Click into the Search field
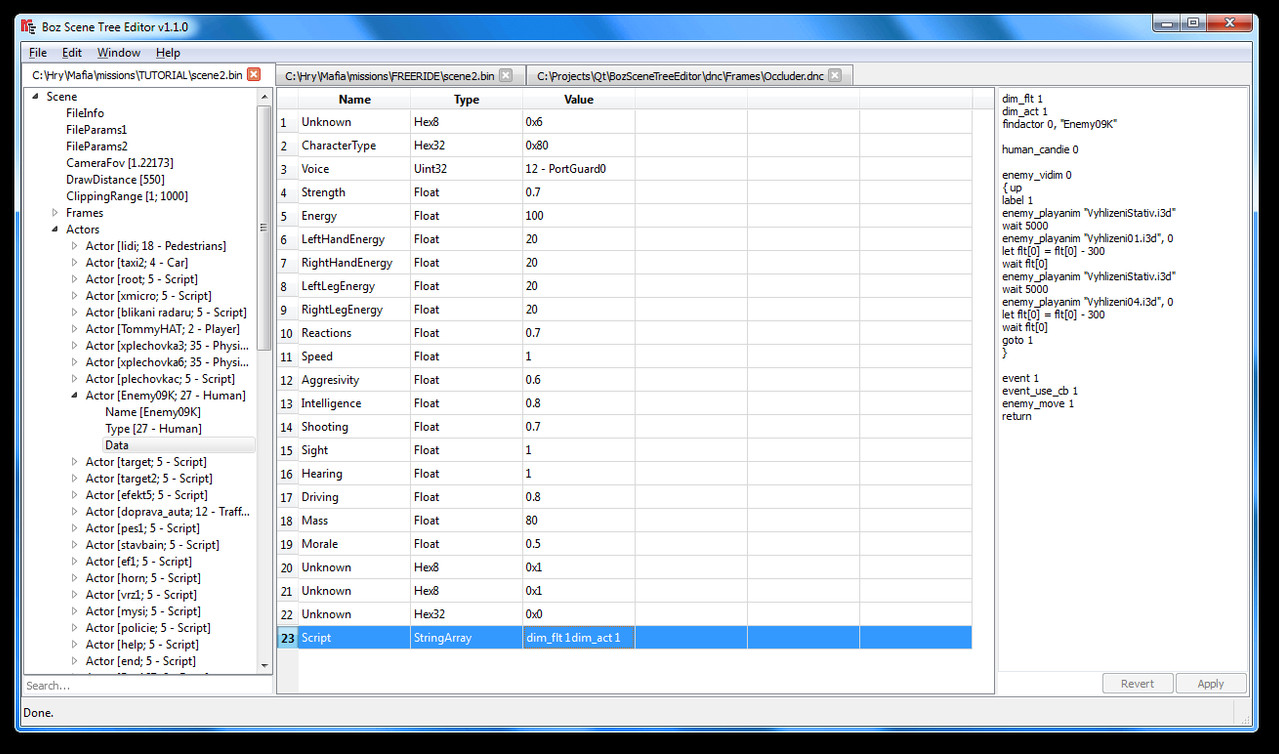Viewport: 1279px width, 754px height. coord(140,686)
